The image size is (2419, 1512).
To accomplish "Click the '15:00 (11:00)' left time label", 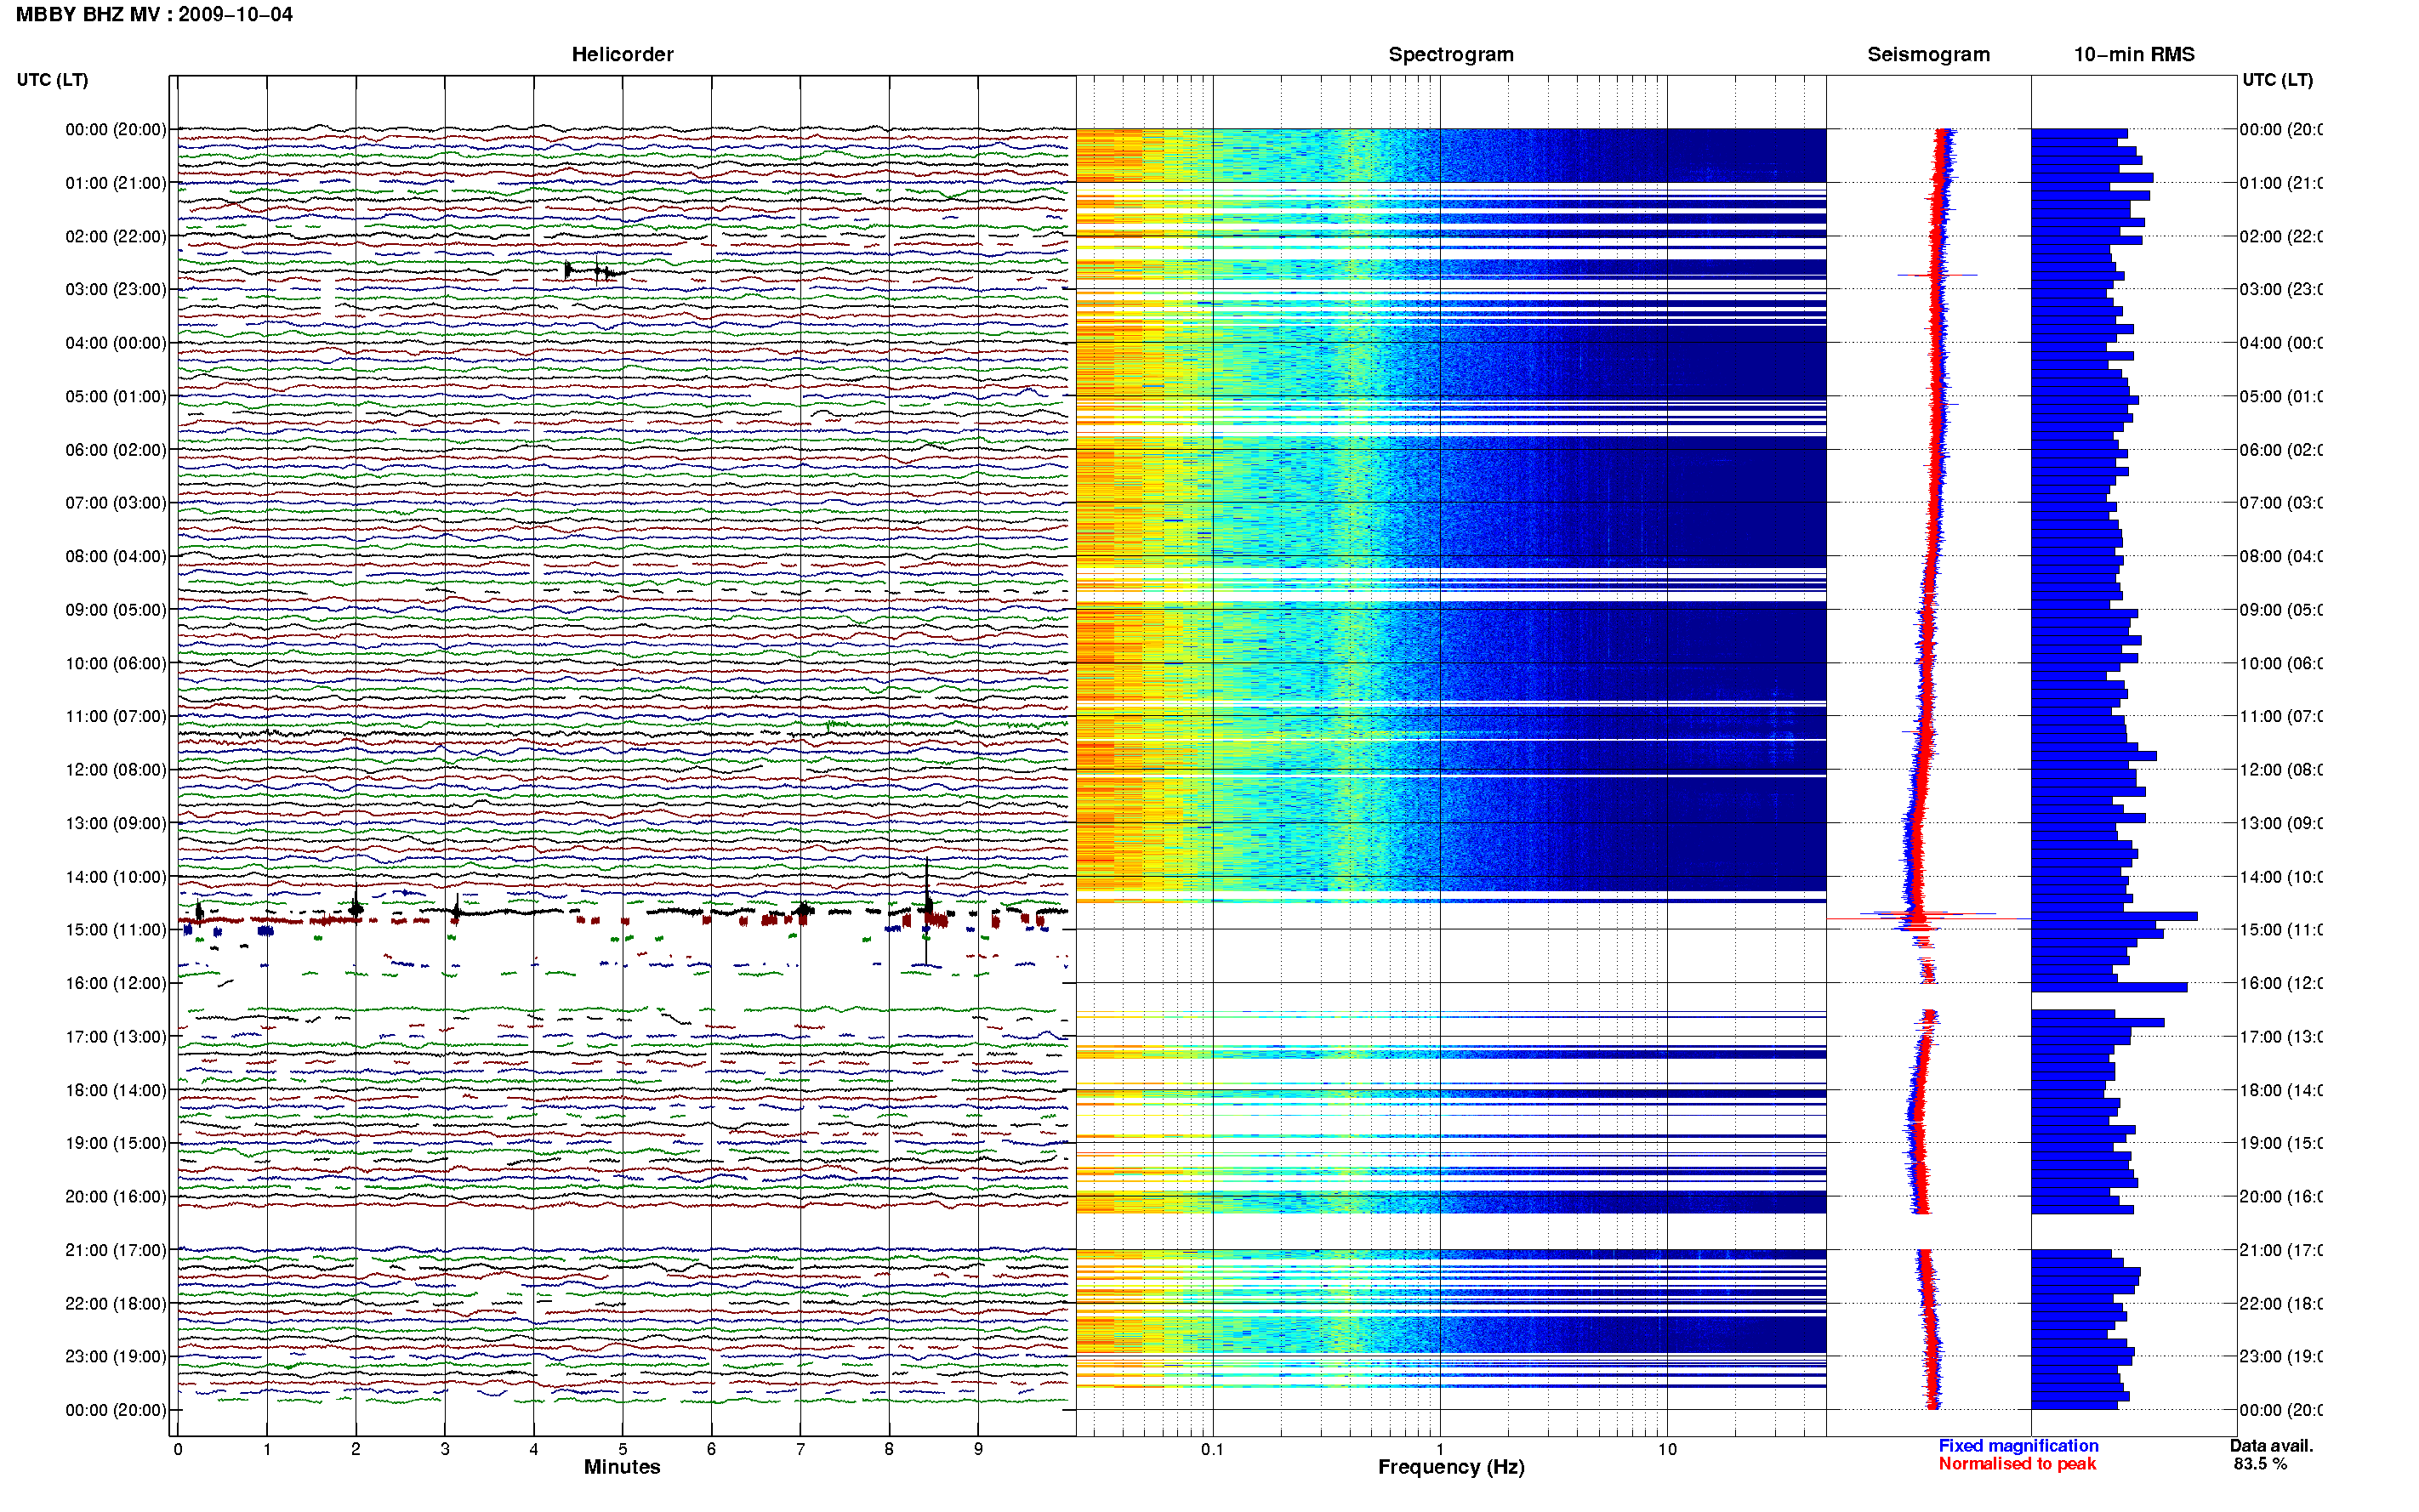I will tap(116, 930).
